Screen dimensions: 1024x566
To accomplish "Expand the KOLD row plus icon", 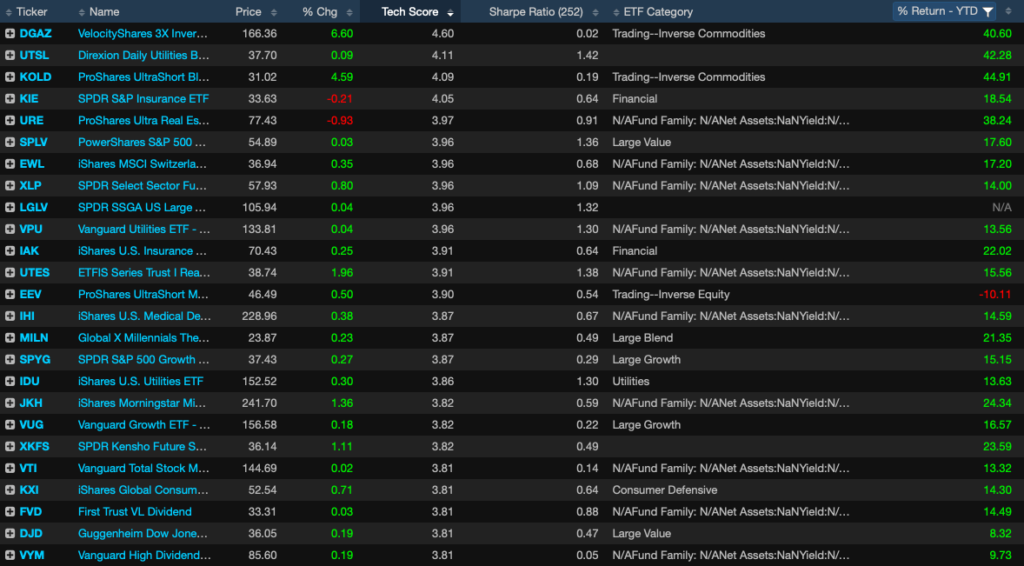I will click(10, 77).
